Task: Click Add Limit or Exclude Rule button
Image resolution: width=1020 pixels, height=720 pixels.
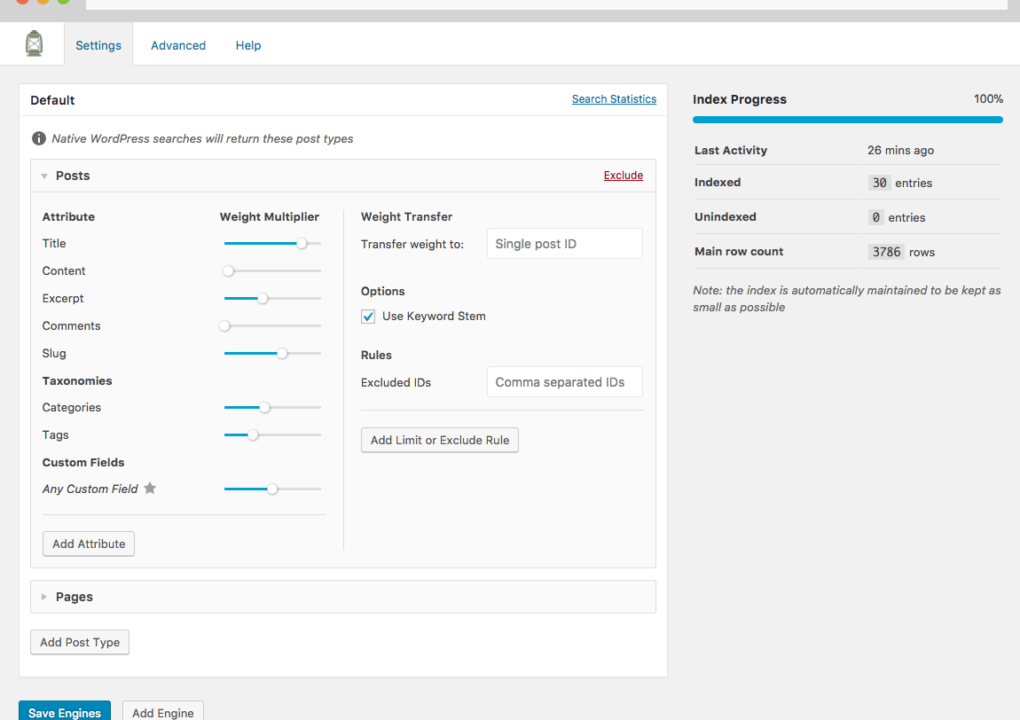Action: pos(440,440)
